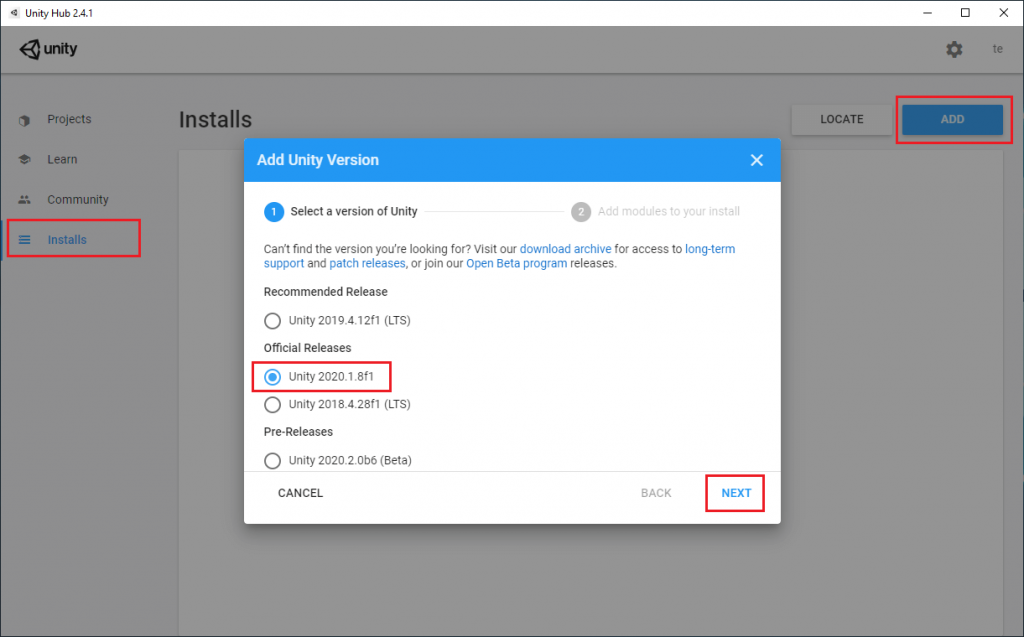The width and height of the screenshot is (1024, 637).
Task: Switch to the Installs section
Action: click(x=67, y=240)
